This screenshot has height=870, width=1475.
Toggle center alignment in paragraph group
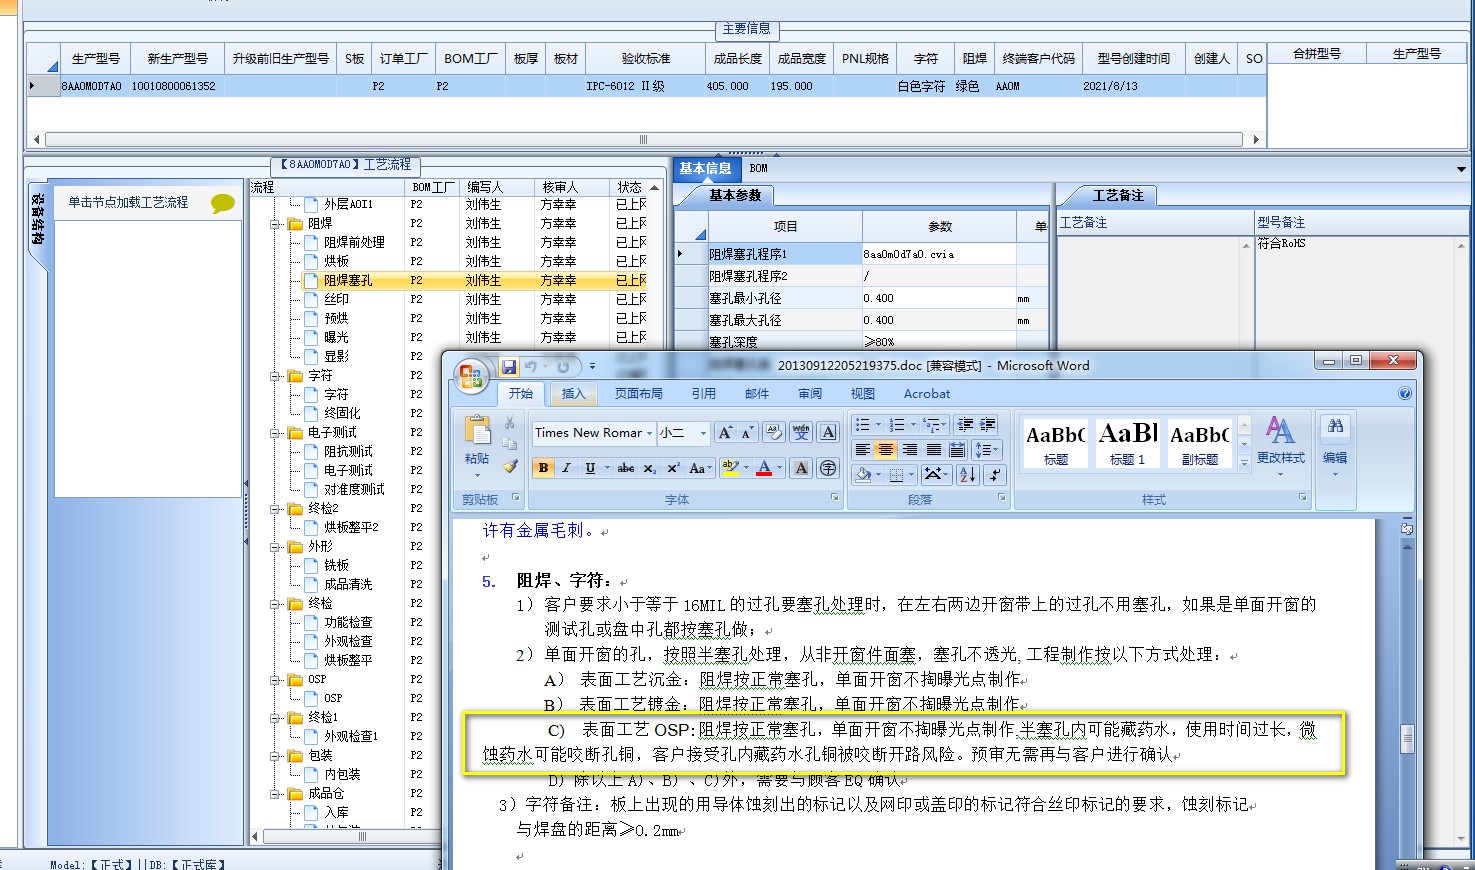(x=886, y=450)
